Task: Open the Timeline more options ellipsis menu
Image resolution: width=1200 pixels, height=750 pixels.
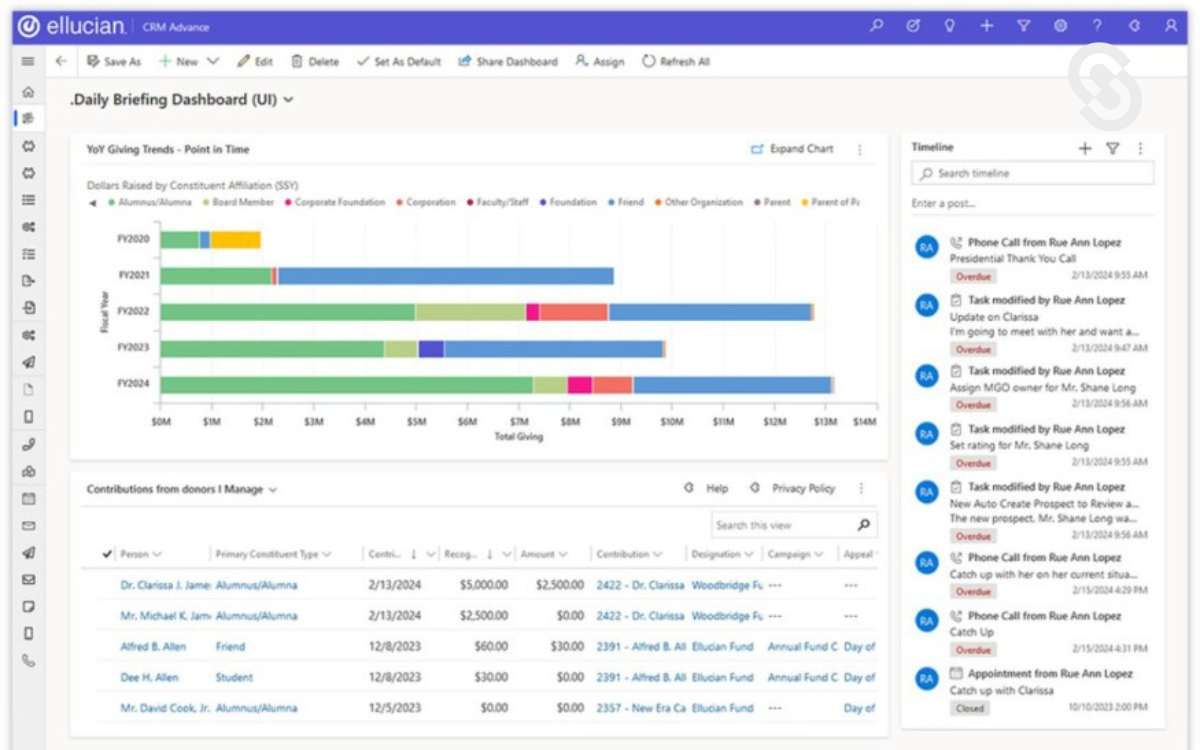Action: tap(1140, 147)
